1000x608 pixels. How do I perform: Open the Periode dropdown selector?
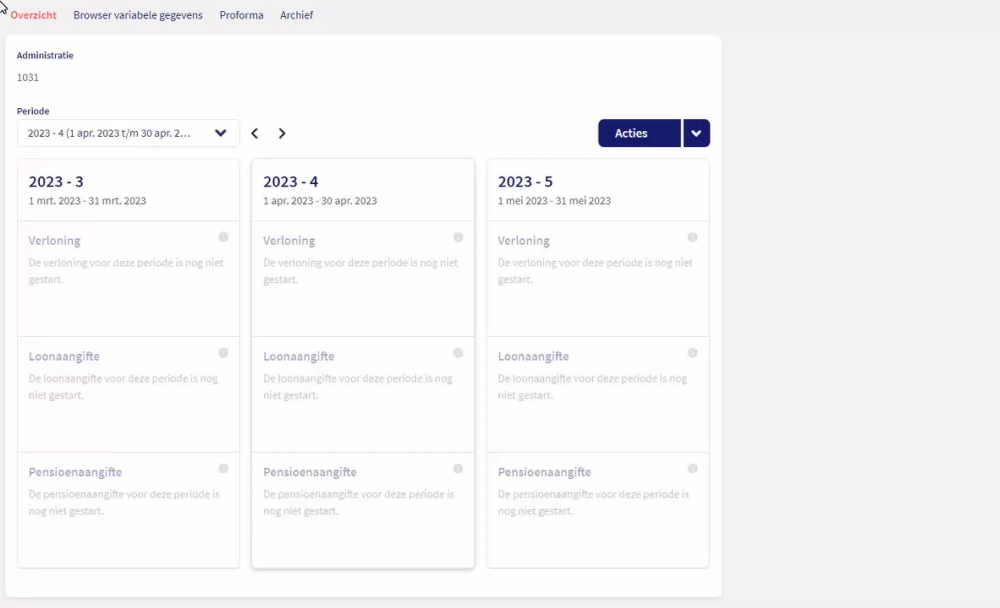click(x=128, y=133)
